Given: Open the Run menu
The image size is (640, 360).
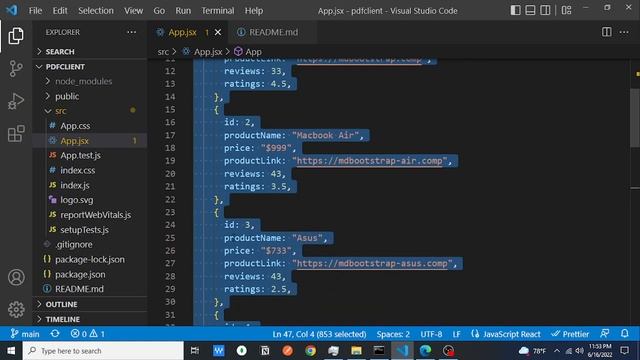Looking at the screenshot, I should [183, 11].
